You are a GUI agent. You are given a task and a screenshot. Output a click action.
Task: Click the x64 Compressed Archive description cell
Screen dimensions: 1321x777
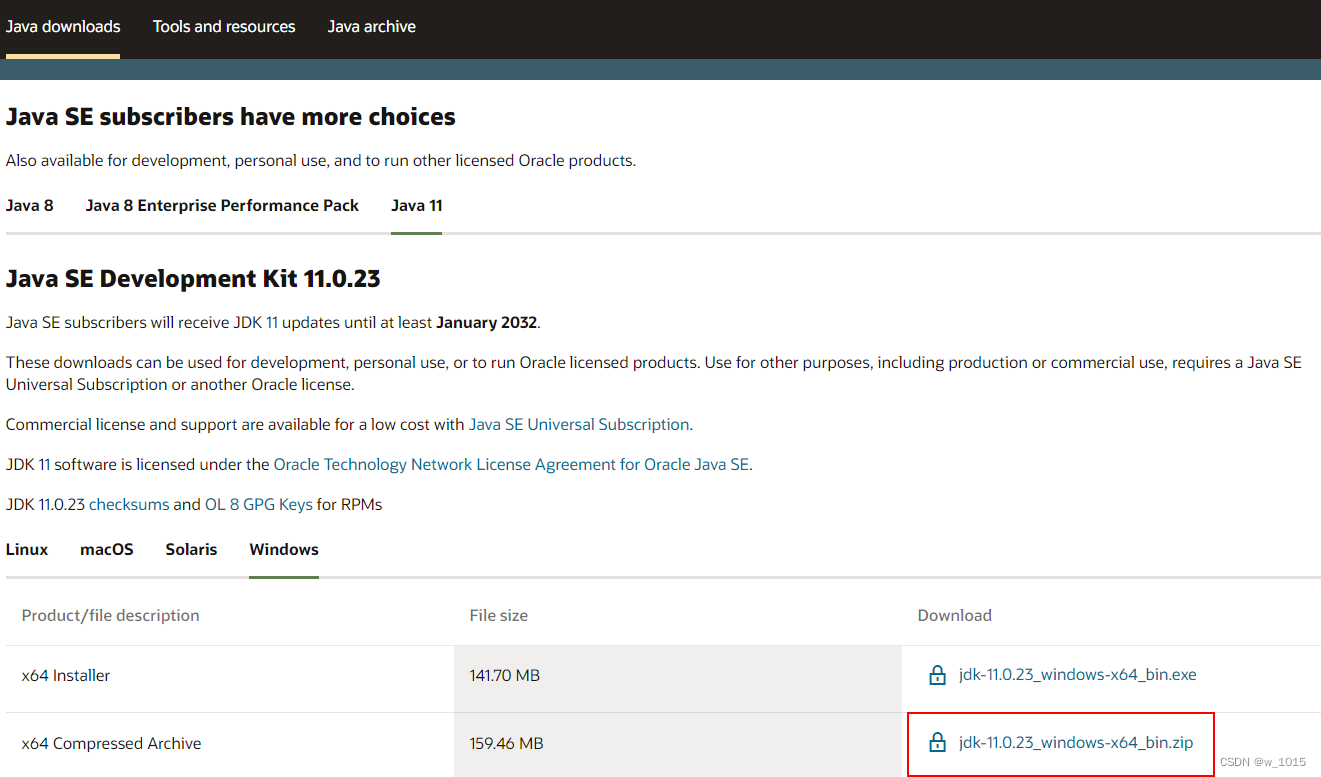230,744
